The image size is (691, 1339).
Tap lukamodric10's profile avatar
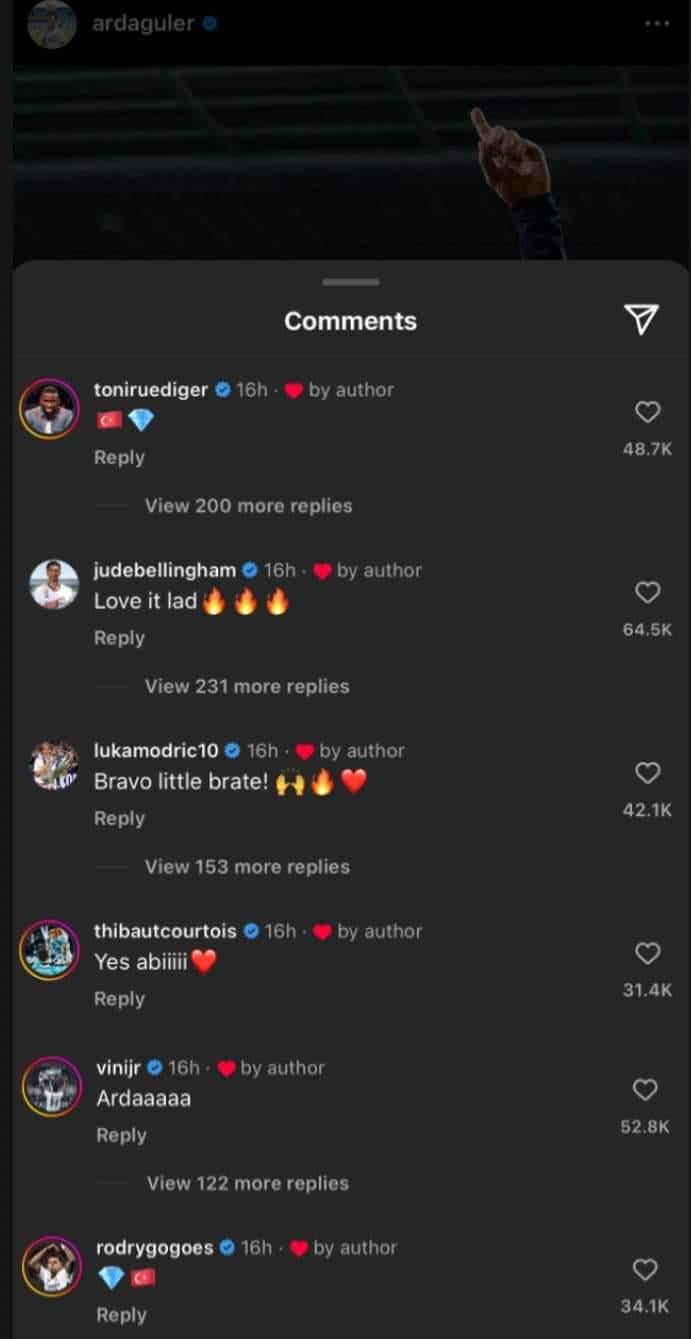54,766
